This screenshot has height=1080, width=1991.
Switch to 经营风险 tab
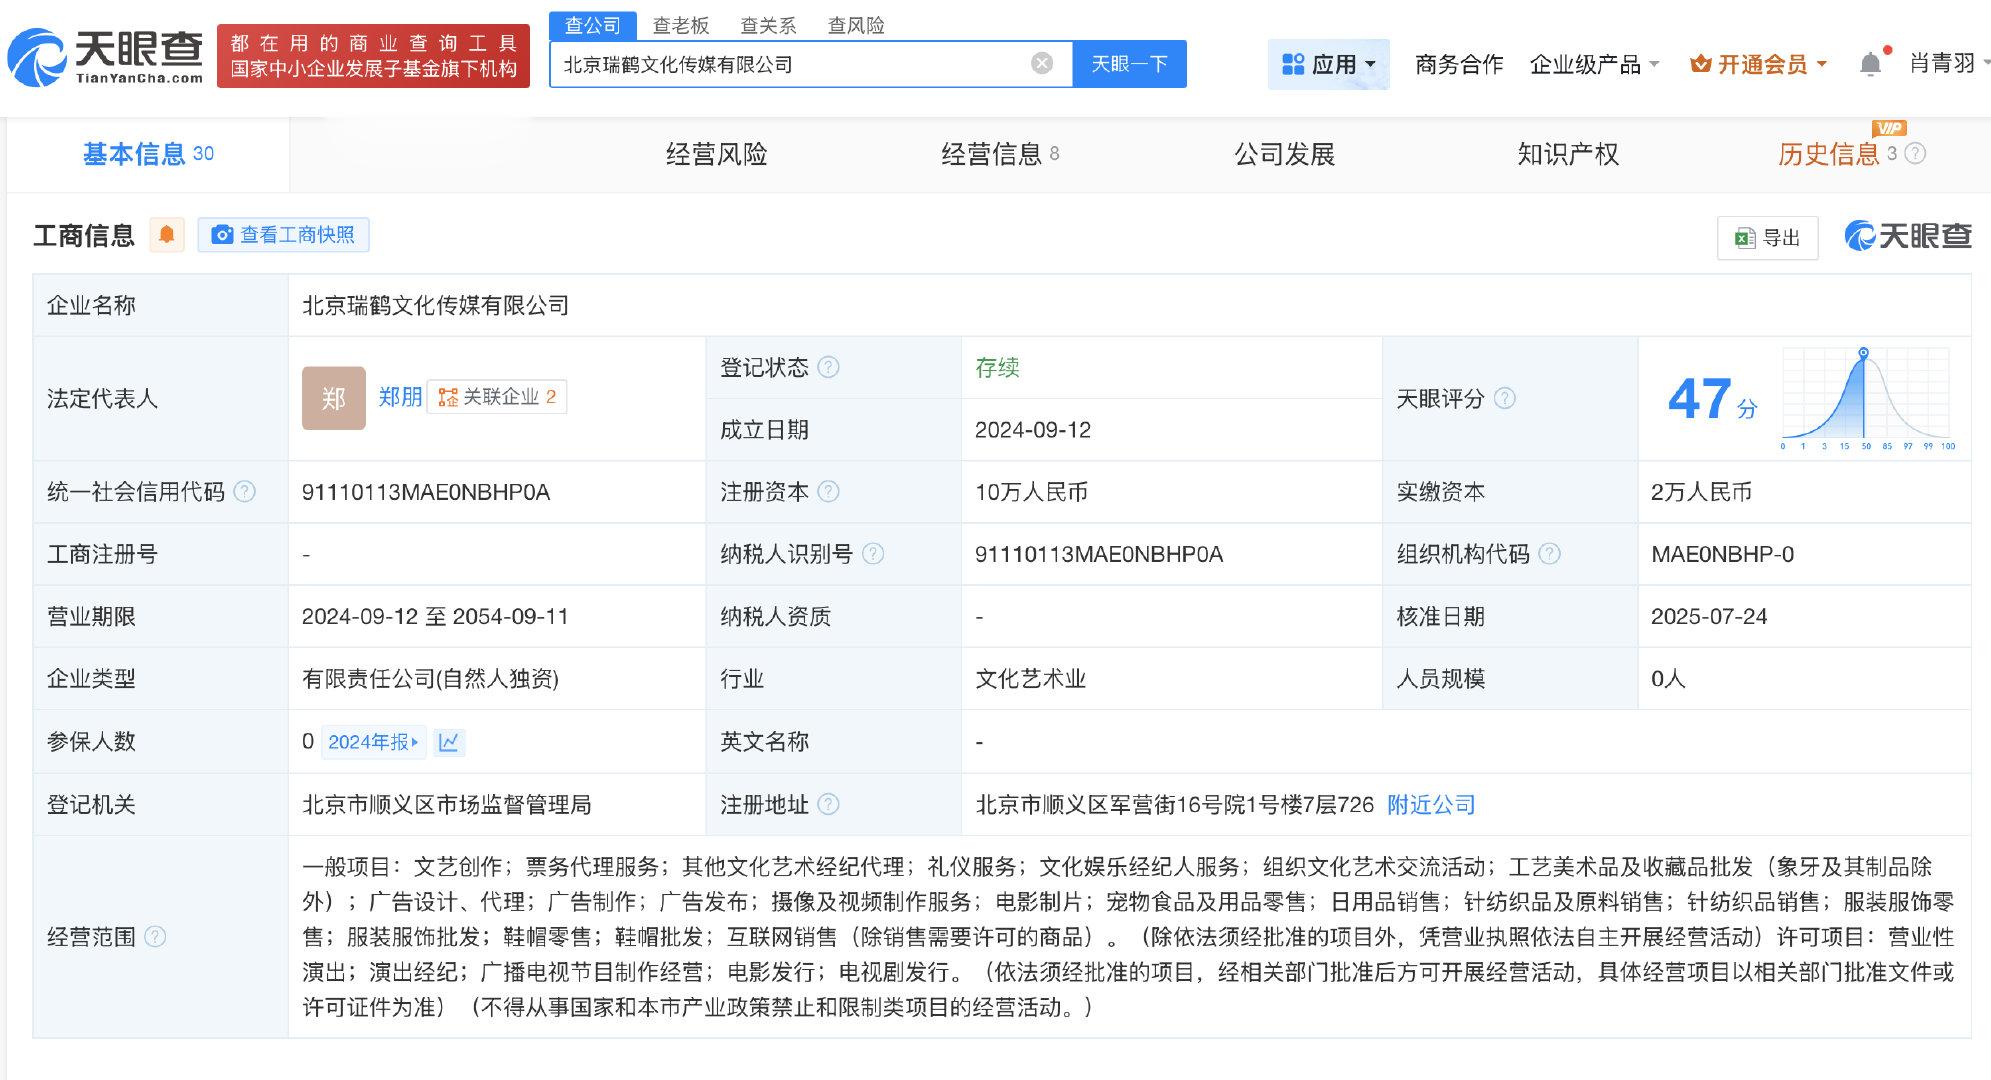716,154
